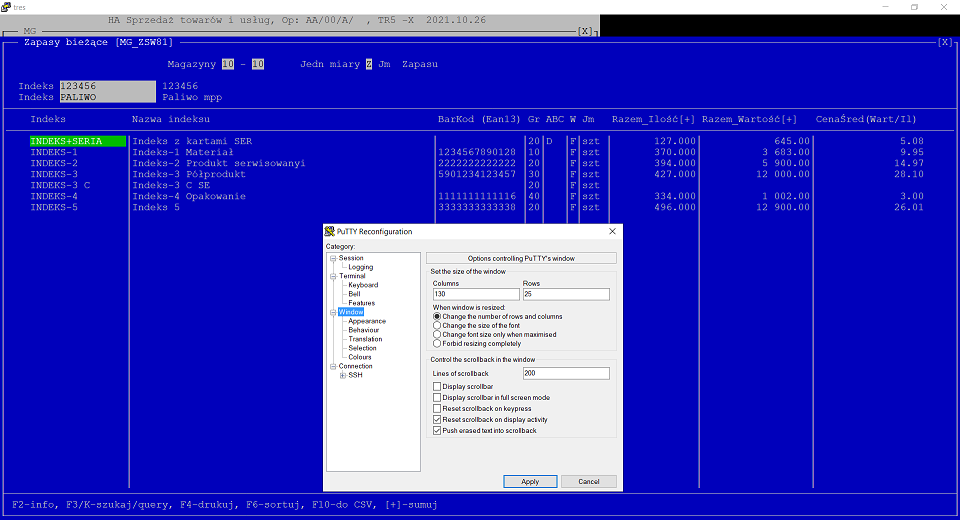Select Terminal category in tree
Image resolution: width=960 pixels, height=520 pixels.
(352, 276)
